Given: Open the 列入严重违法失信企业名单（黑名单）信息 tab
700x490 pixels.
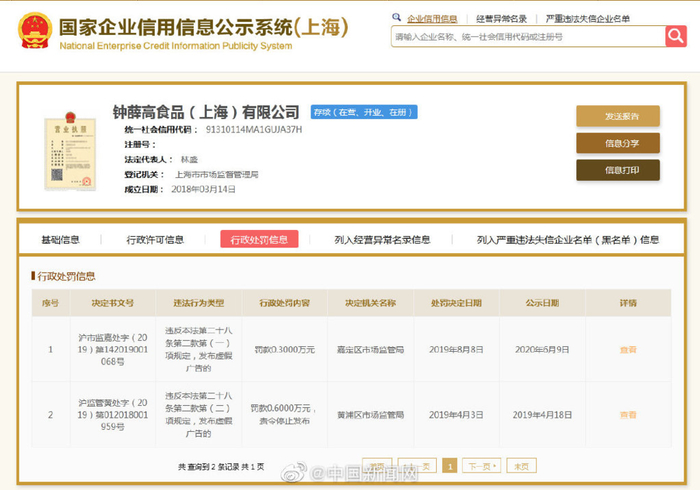Looking at the screenshot, I should (x=567, y=240).
